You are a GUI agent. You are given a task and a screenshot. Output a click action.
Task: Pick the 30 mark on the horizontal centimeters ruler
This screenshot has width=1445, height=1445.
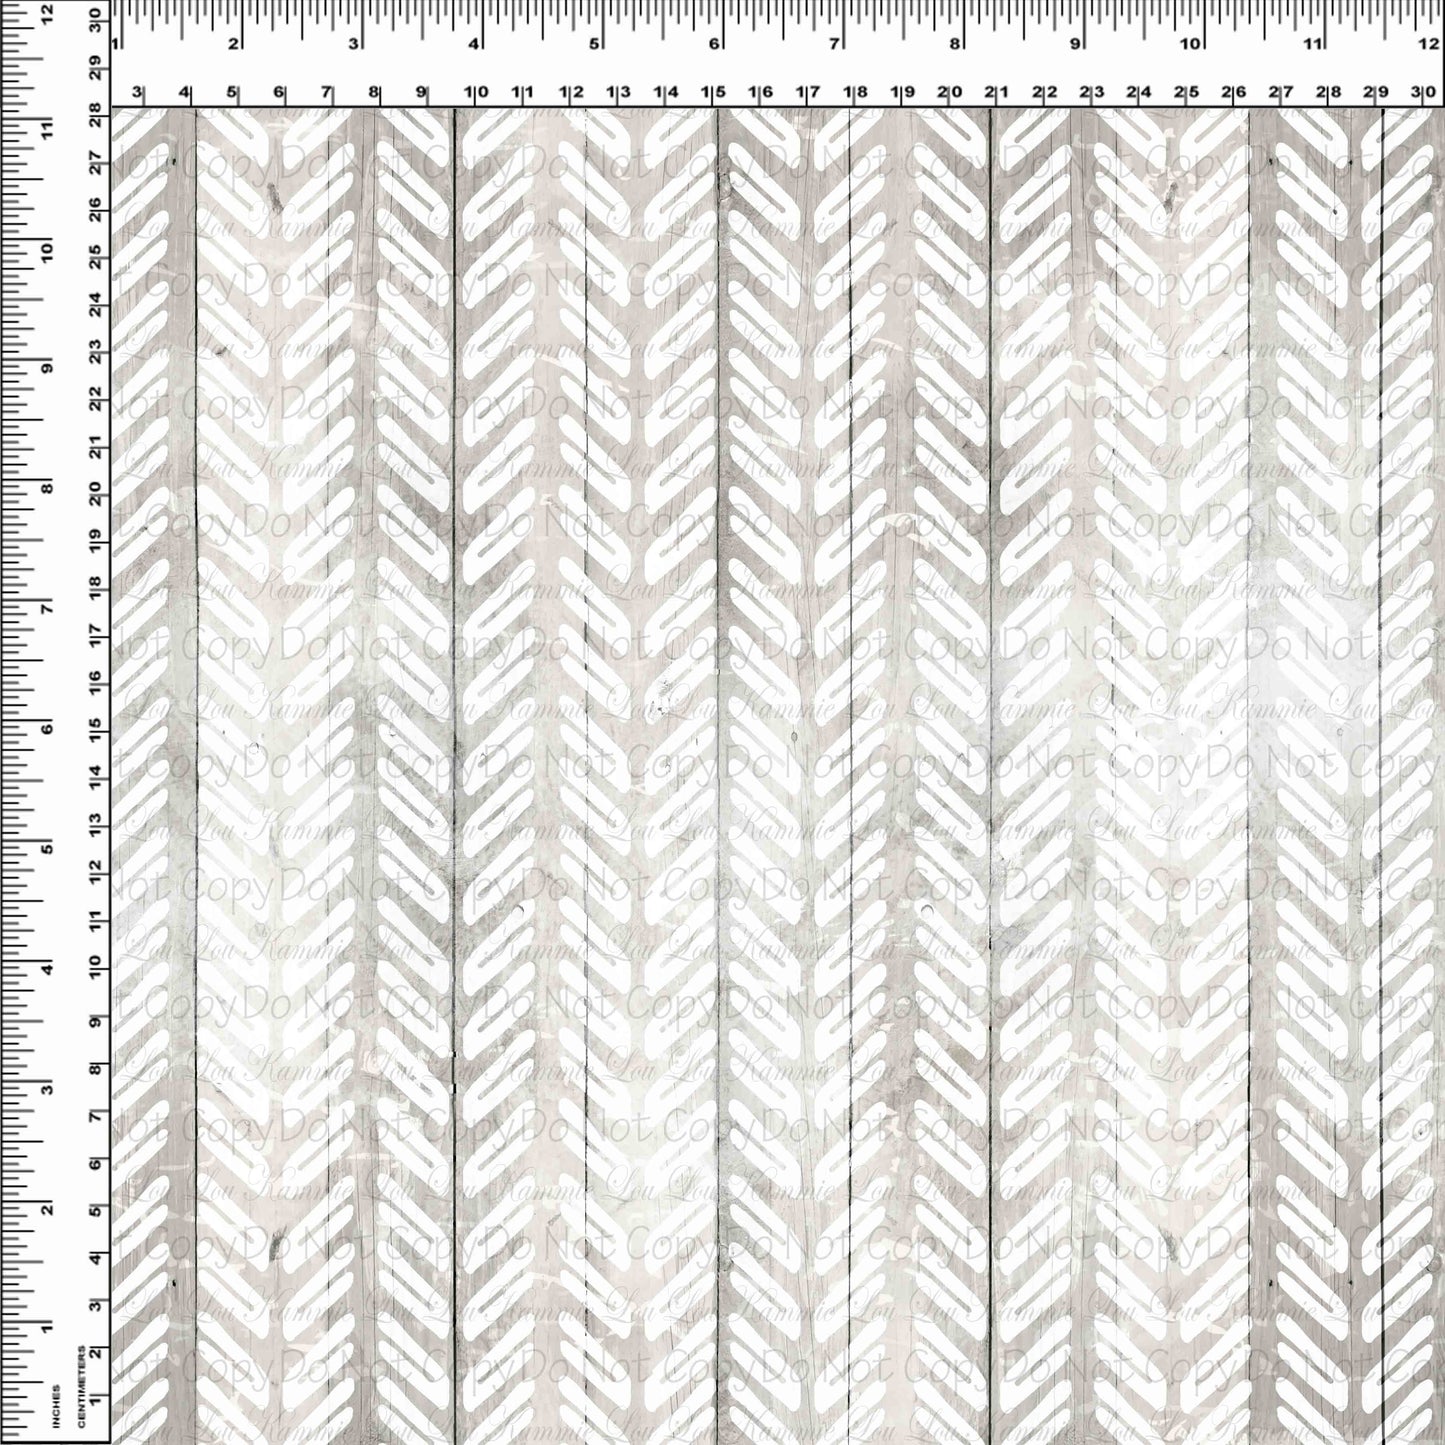click(1424, 93)
